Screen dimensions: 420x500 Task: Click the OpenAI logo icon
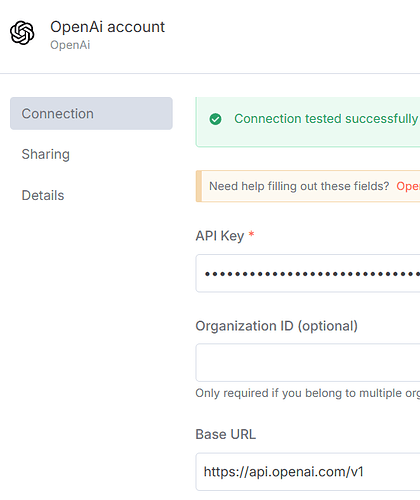pos(22,33)
